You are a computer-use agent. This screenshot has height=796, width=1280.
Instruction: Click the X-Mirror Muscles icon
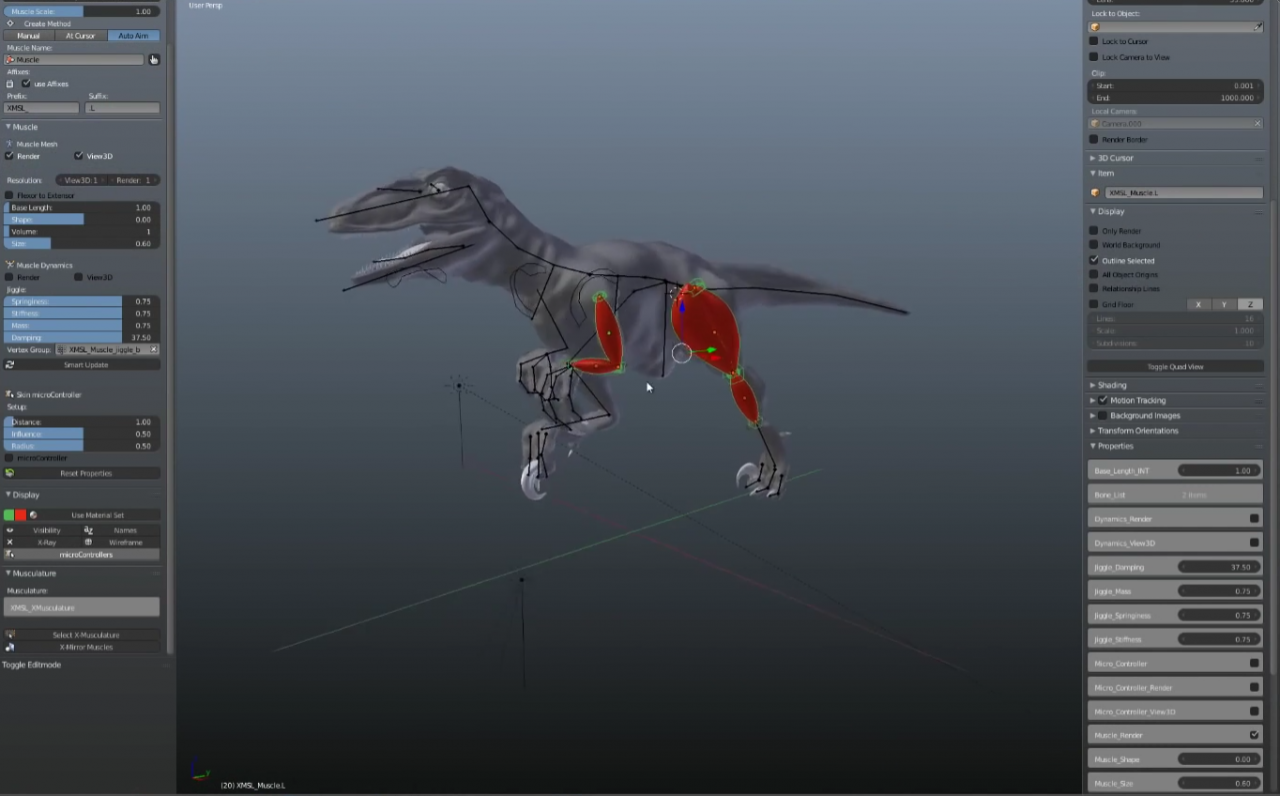pyautogui.click(x=10, y=647)
